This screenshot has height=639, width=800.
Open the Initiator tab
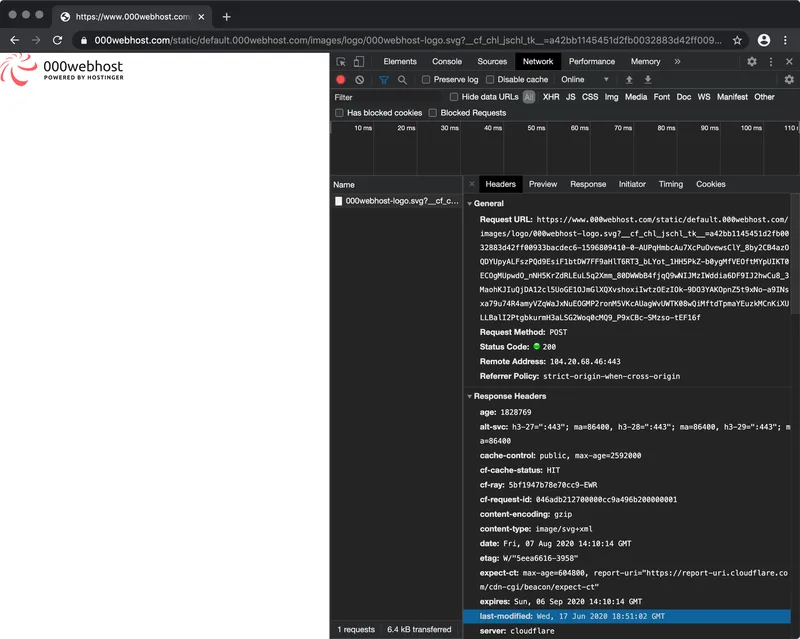tap(632, 184)
